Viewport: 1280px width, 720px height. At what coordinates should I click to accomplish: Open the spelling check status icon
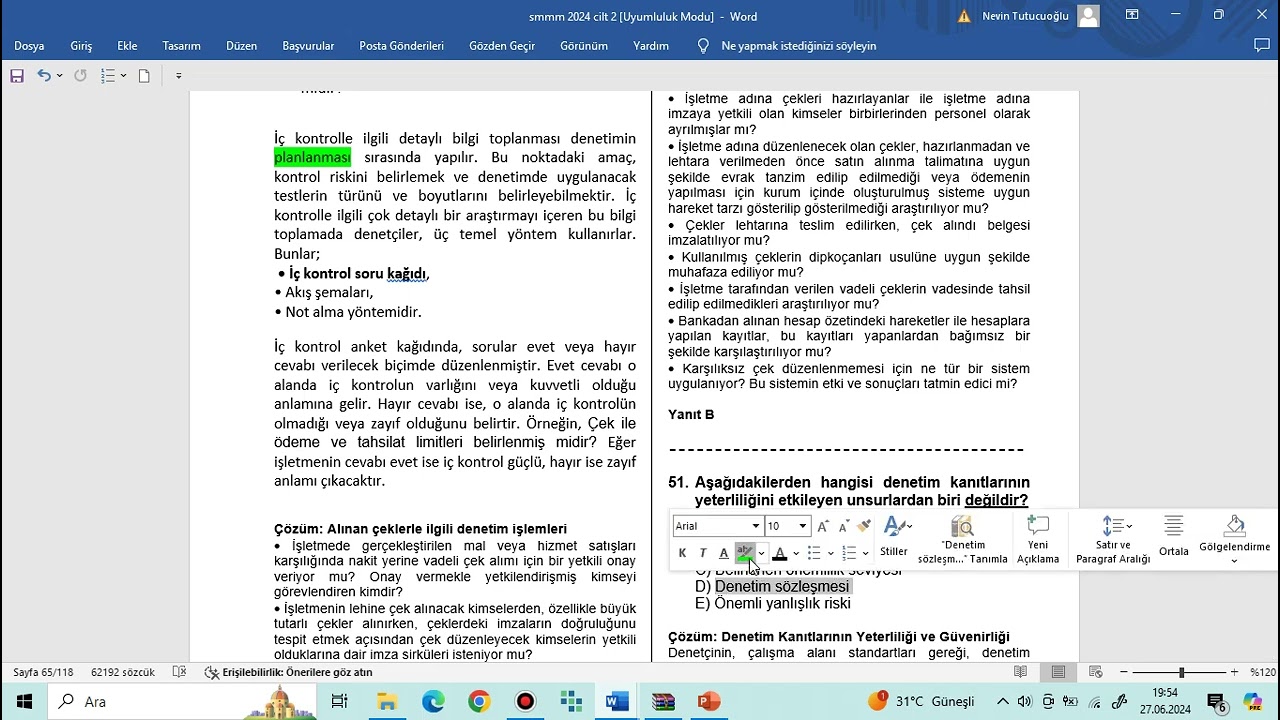tap(180, 672)
